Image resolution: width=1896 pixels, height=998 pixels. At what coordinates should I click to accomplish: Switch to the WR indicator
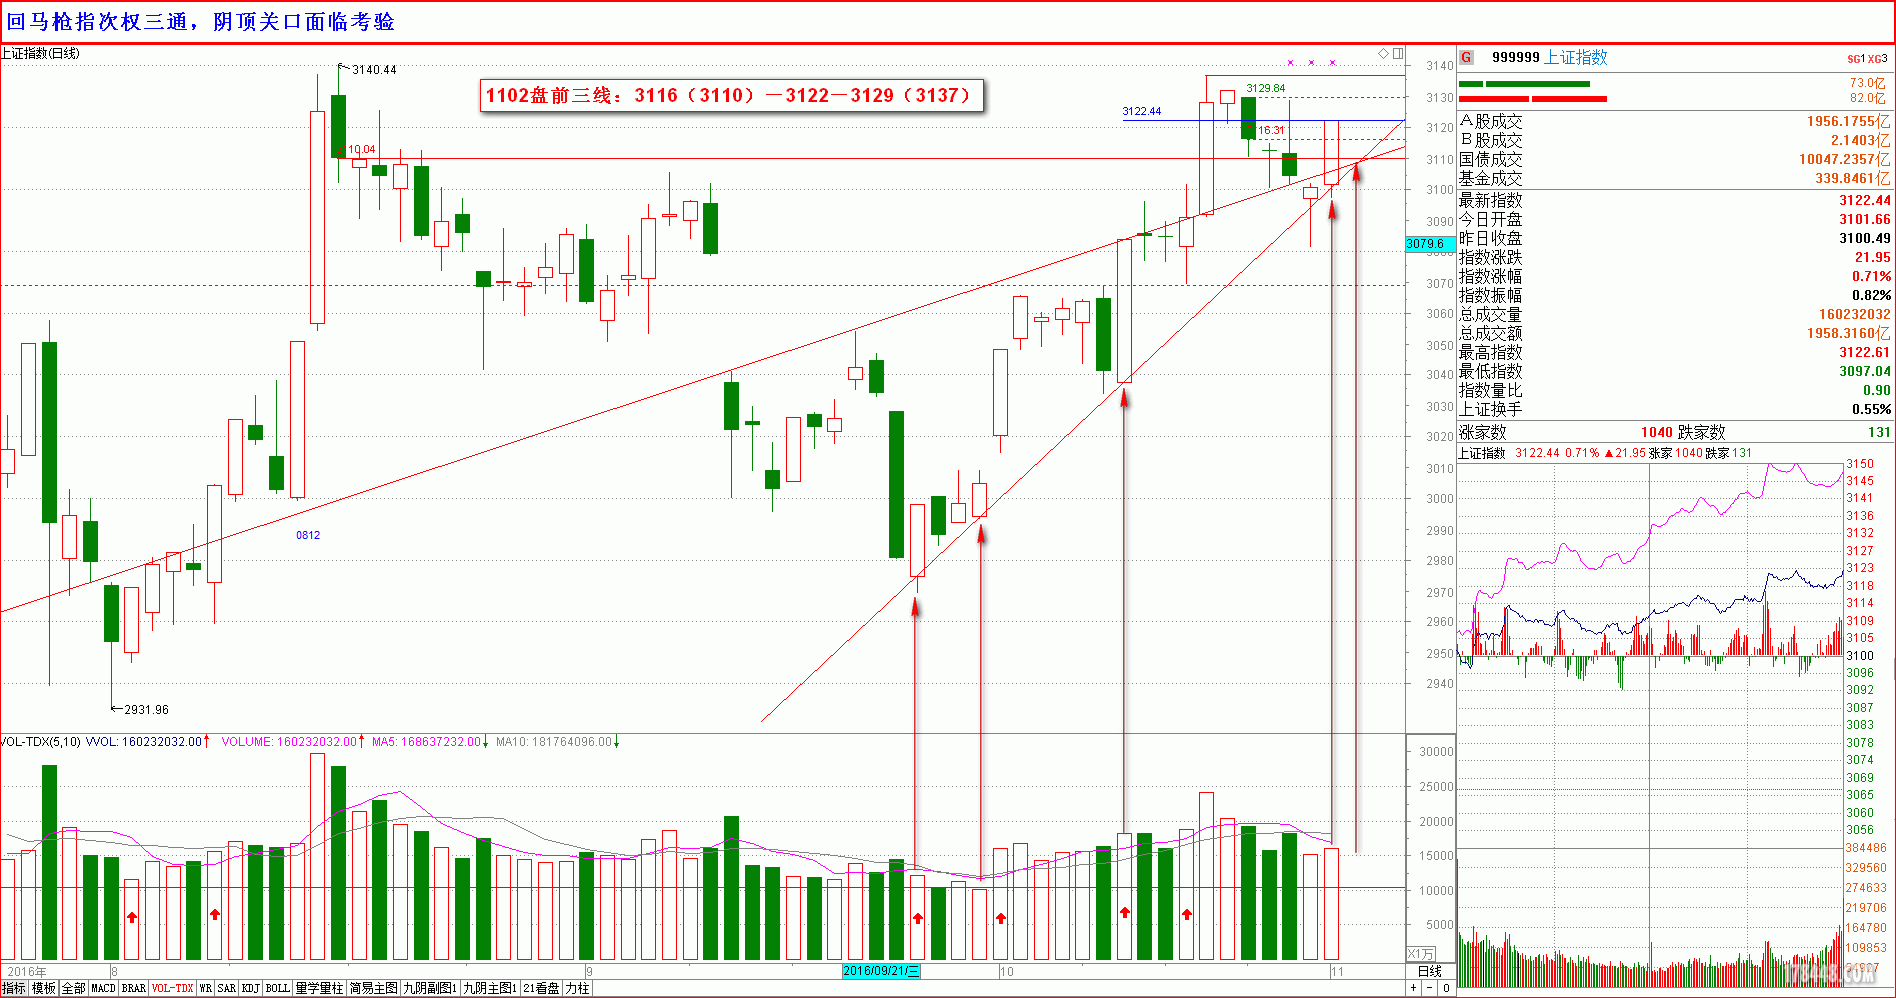pyautogui.click(x=205, y=988)
